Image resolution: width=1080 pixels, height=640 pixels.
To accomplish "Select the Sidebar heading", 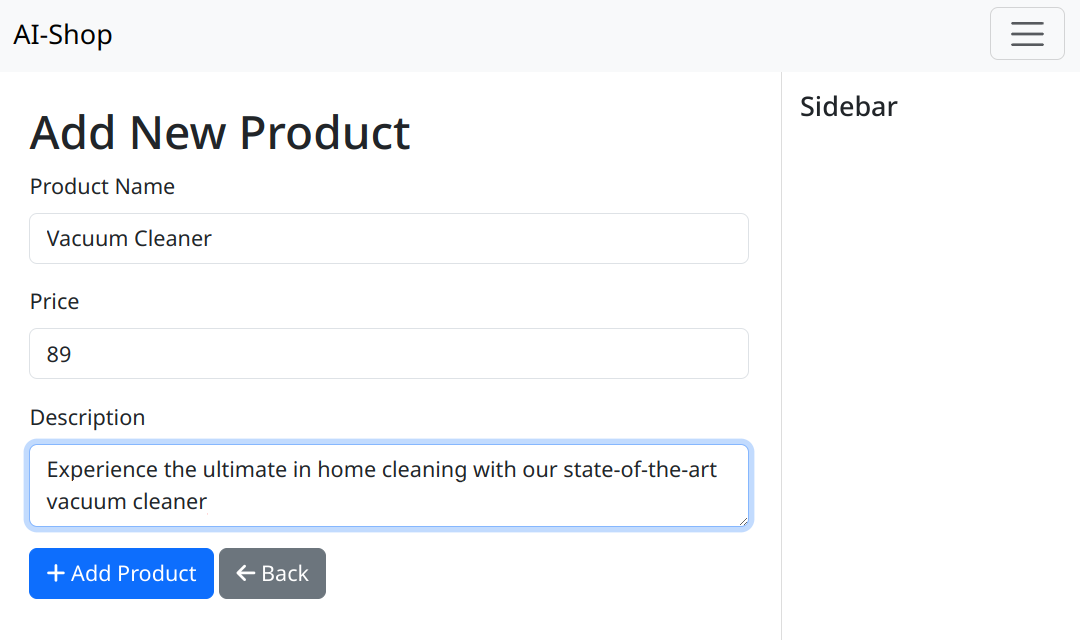I will 849,107.
